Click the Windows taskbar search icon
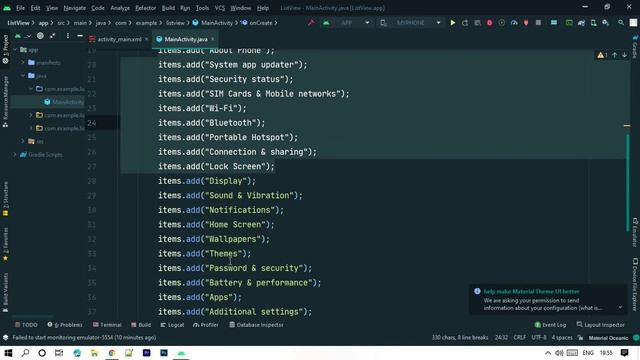This screenshot has width=640, height=360. pyautogui.click(x=25, y=353)
